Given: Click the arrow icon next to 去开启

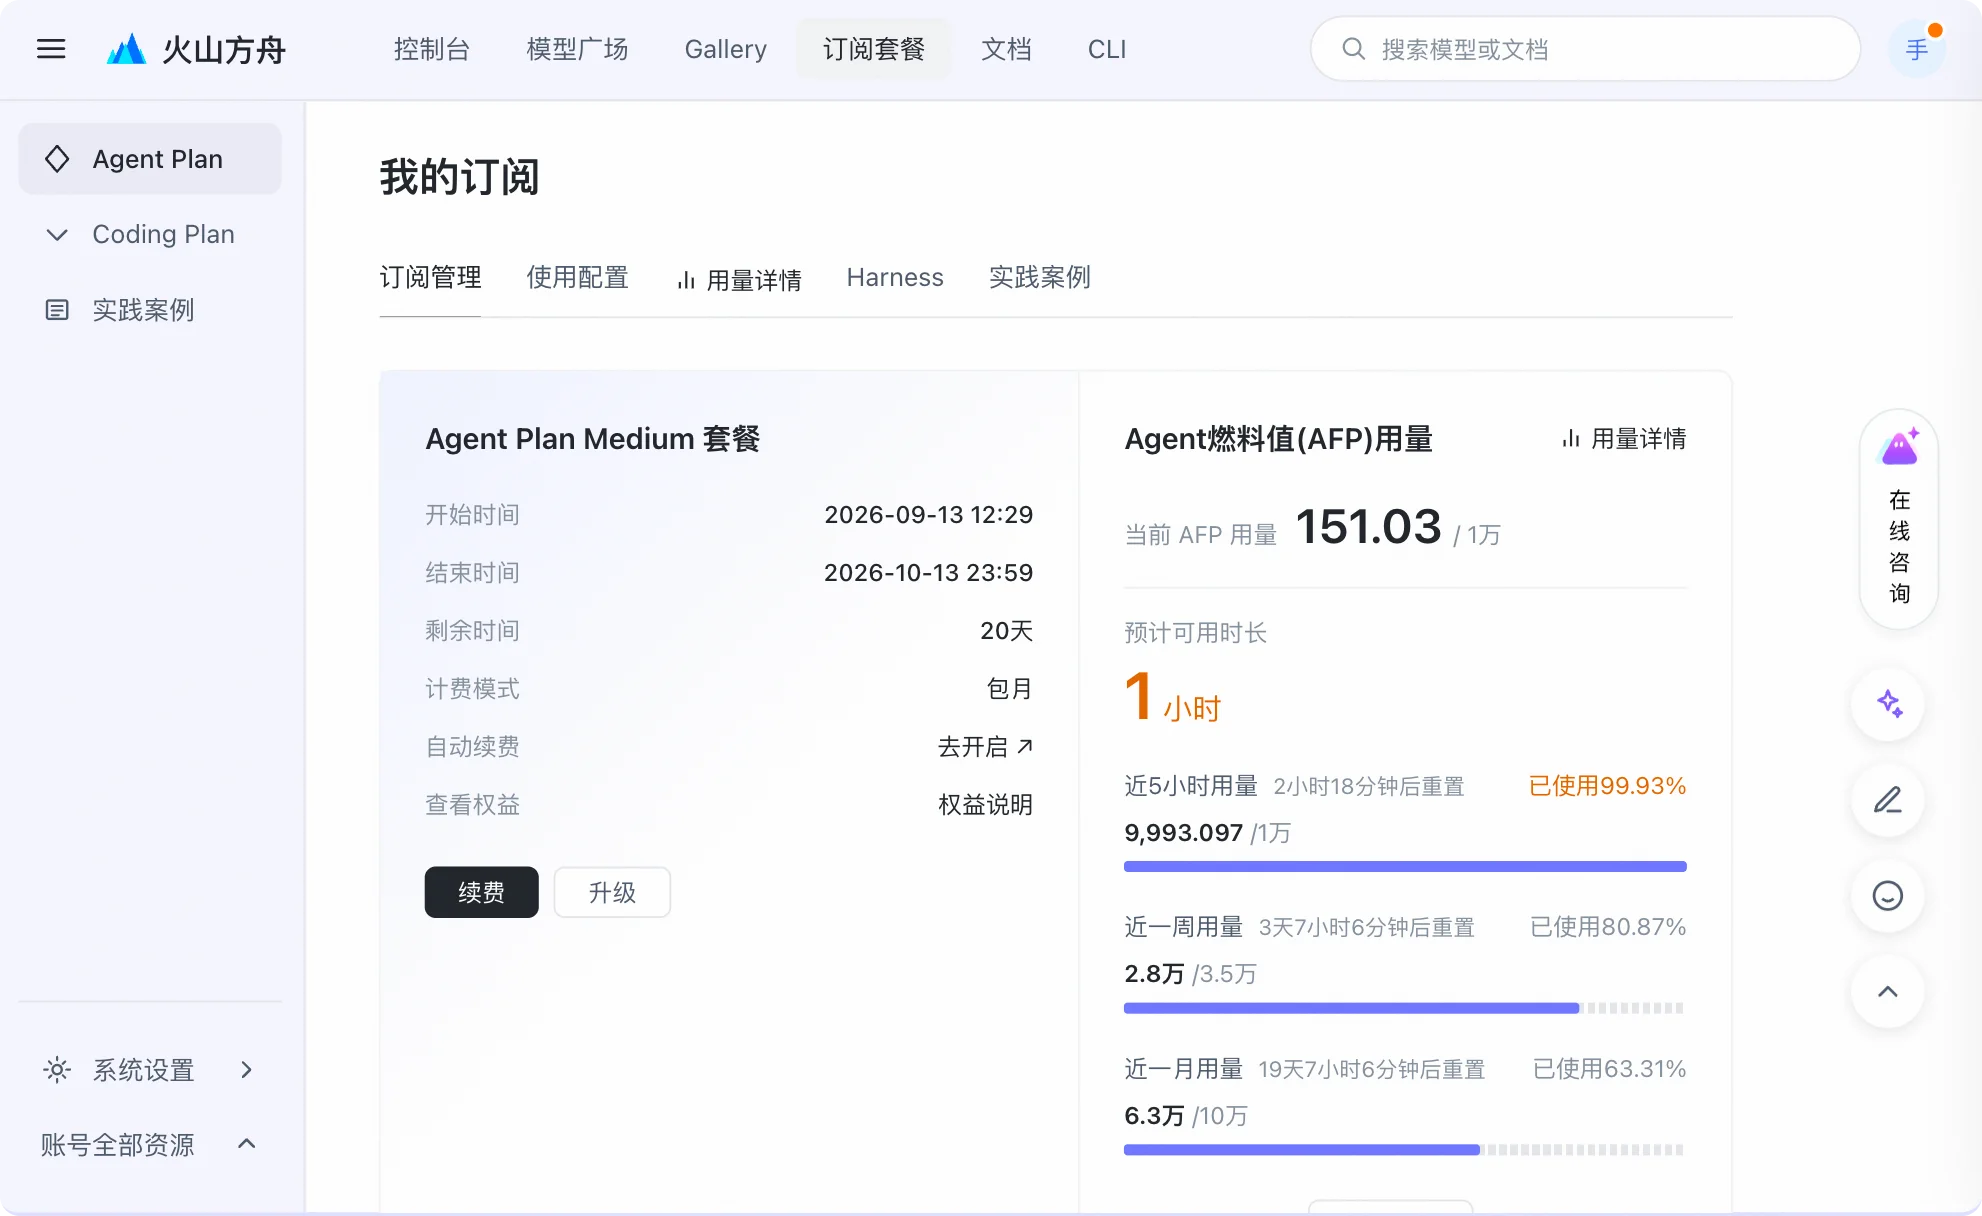Looking at the screenshot, I should click(x=1024, y=746).
